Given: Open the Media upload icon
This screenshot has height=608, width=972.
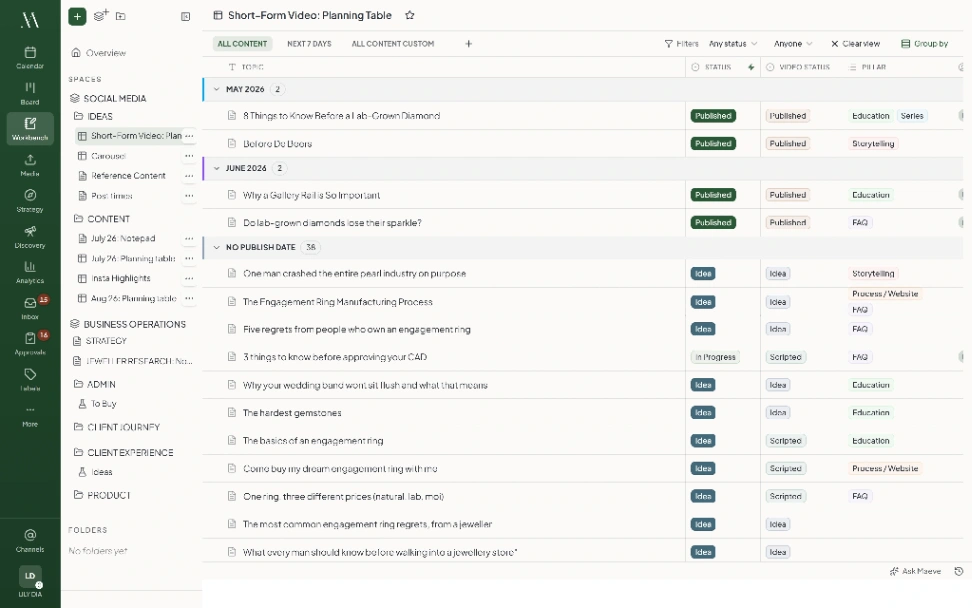Looking at the screenshot, I should [x=30, y=165].
